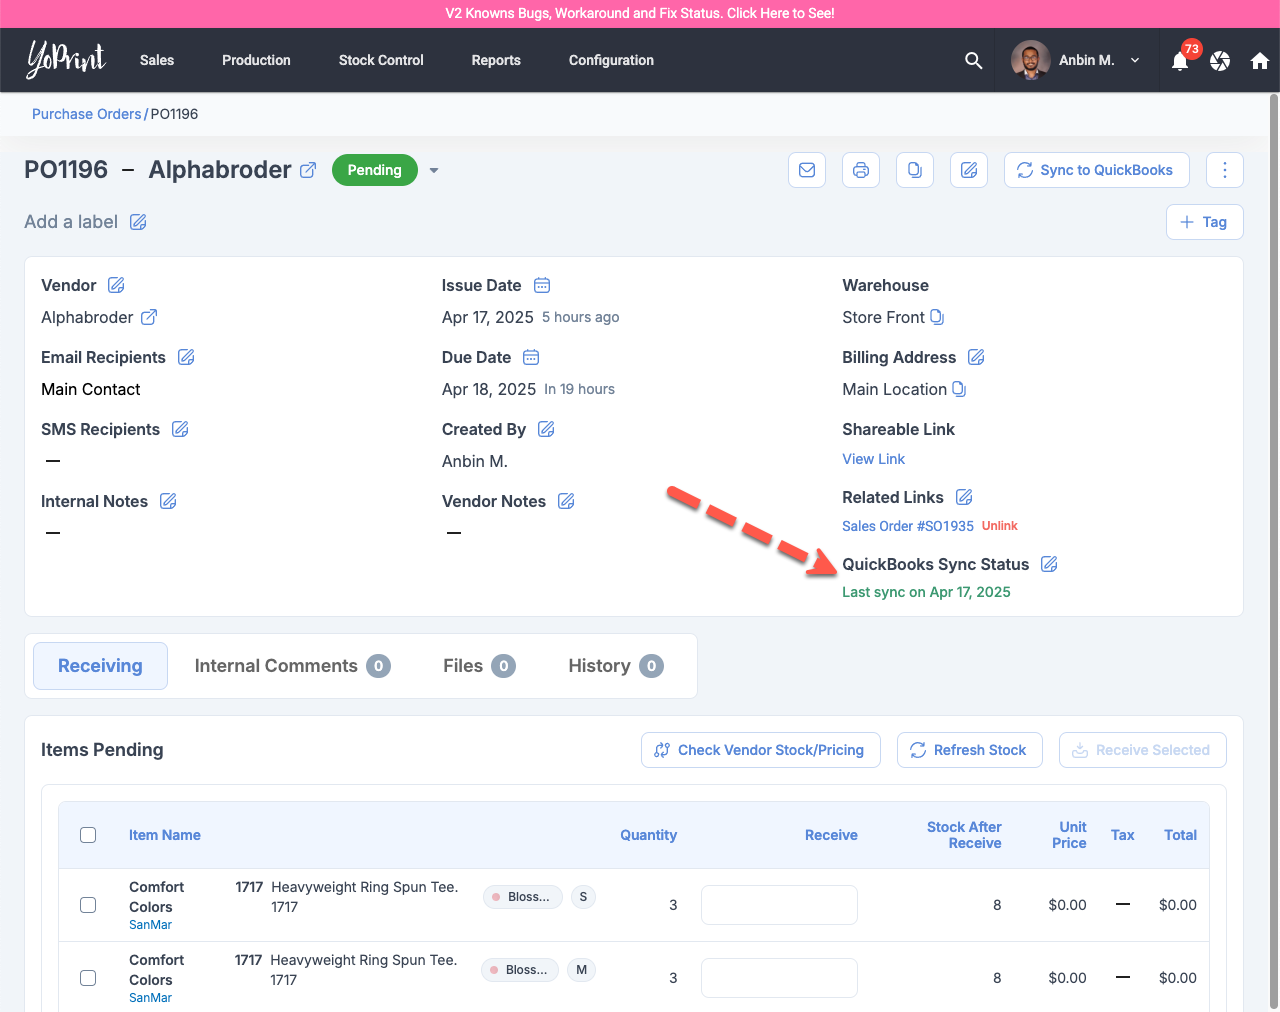Image resolution: width=1280 pixels, height=1012 pixels.
Task: Select all items header checkbox
Action: pos(88,835)
